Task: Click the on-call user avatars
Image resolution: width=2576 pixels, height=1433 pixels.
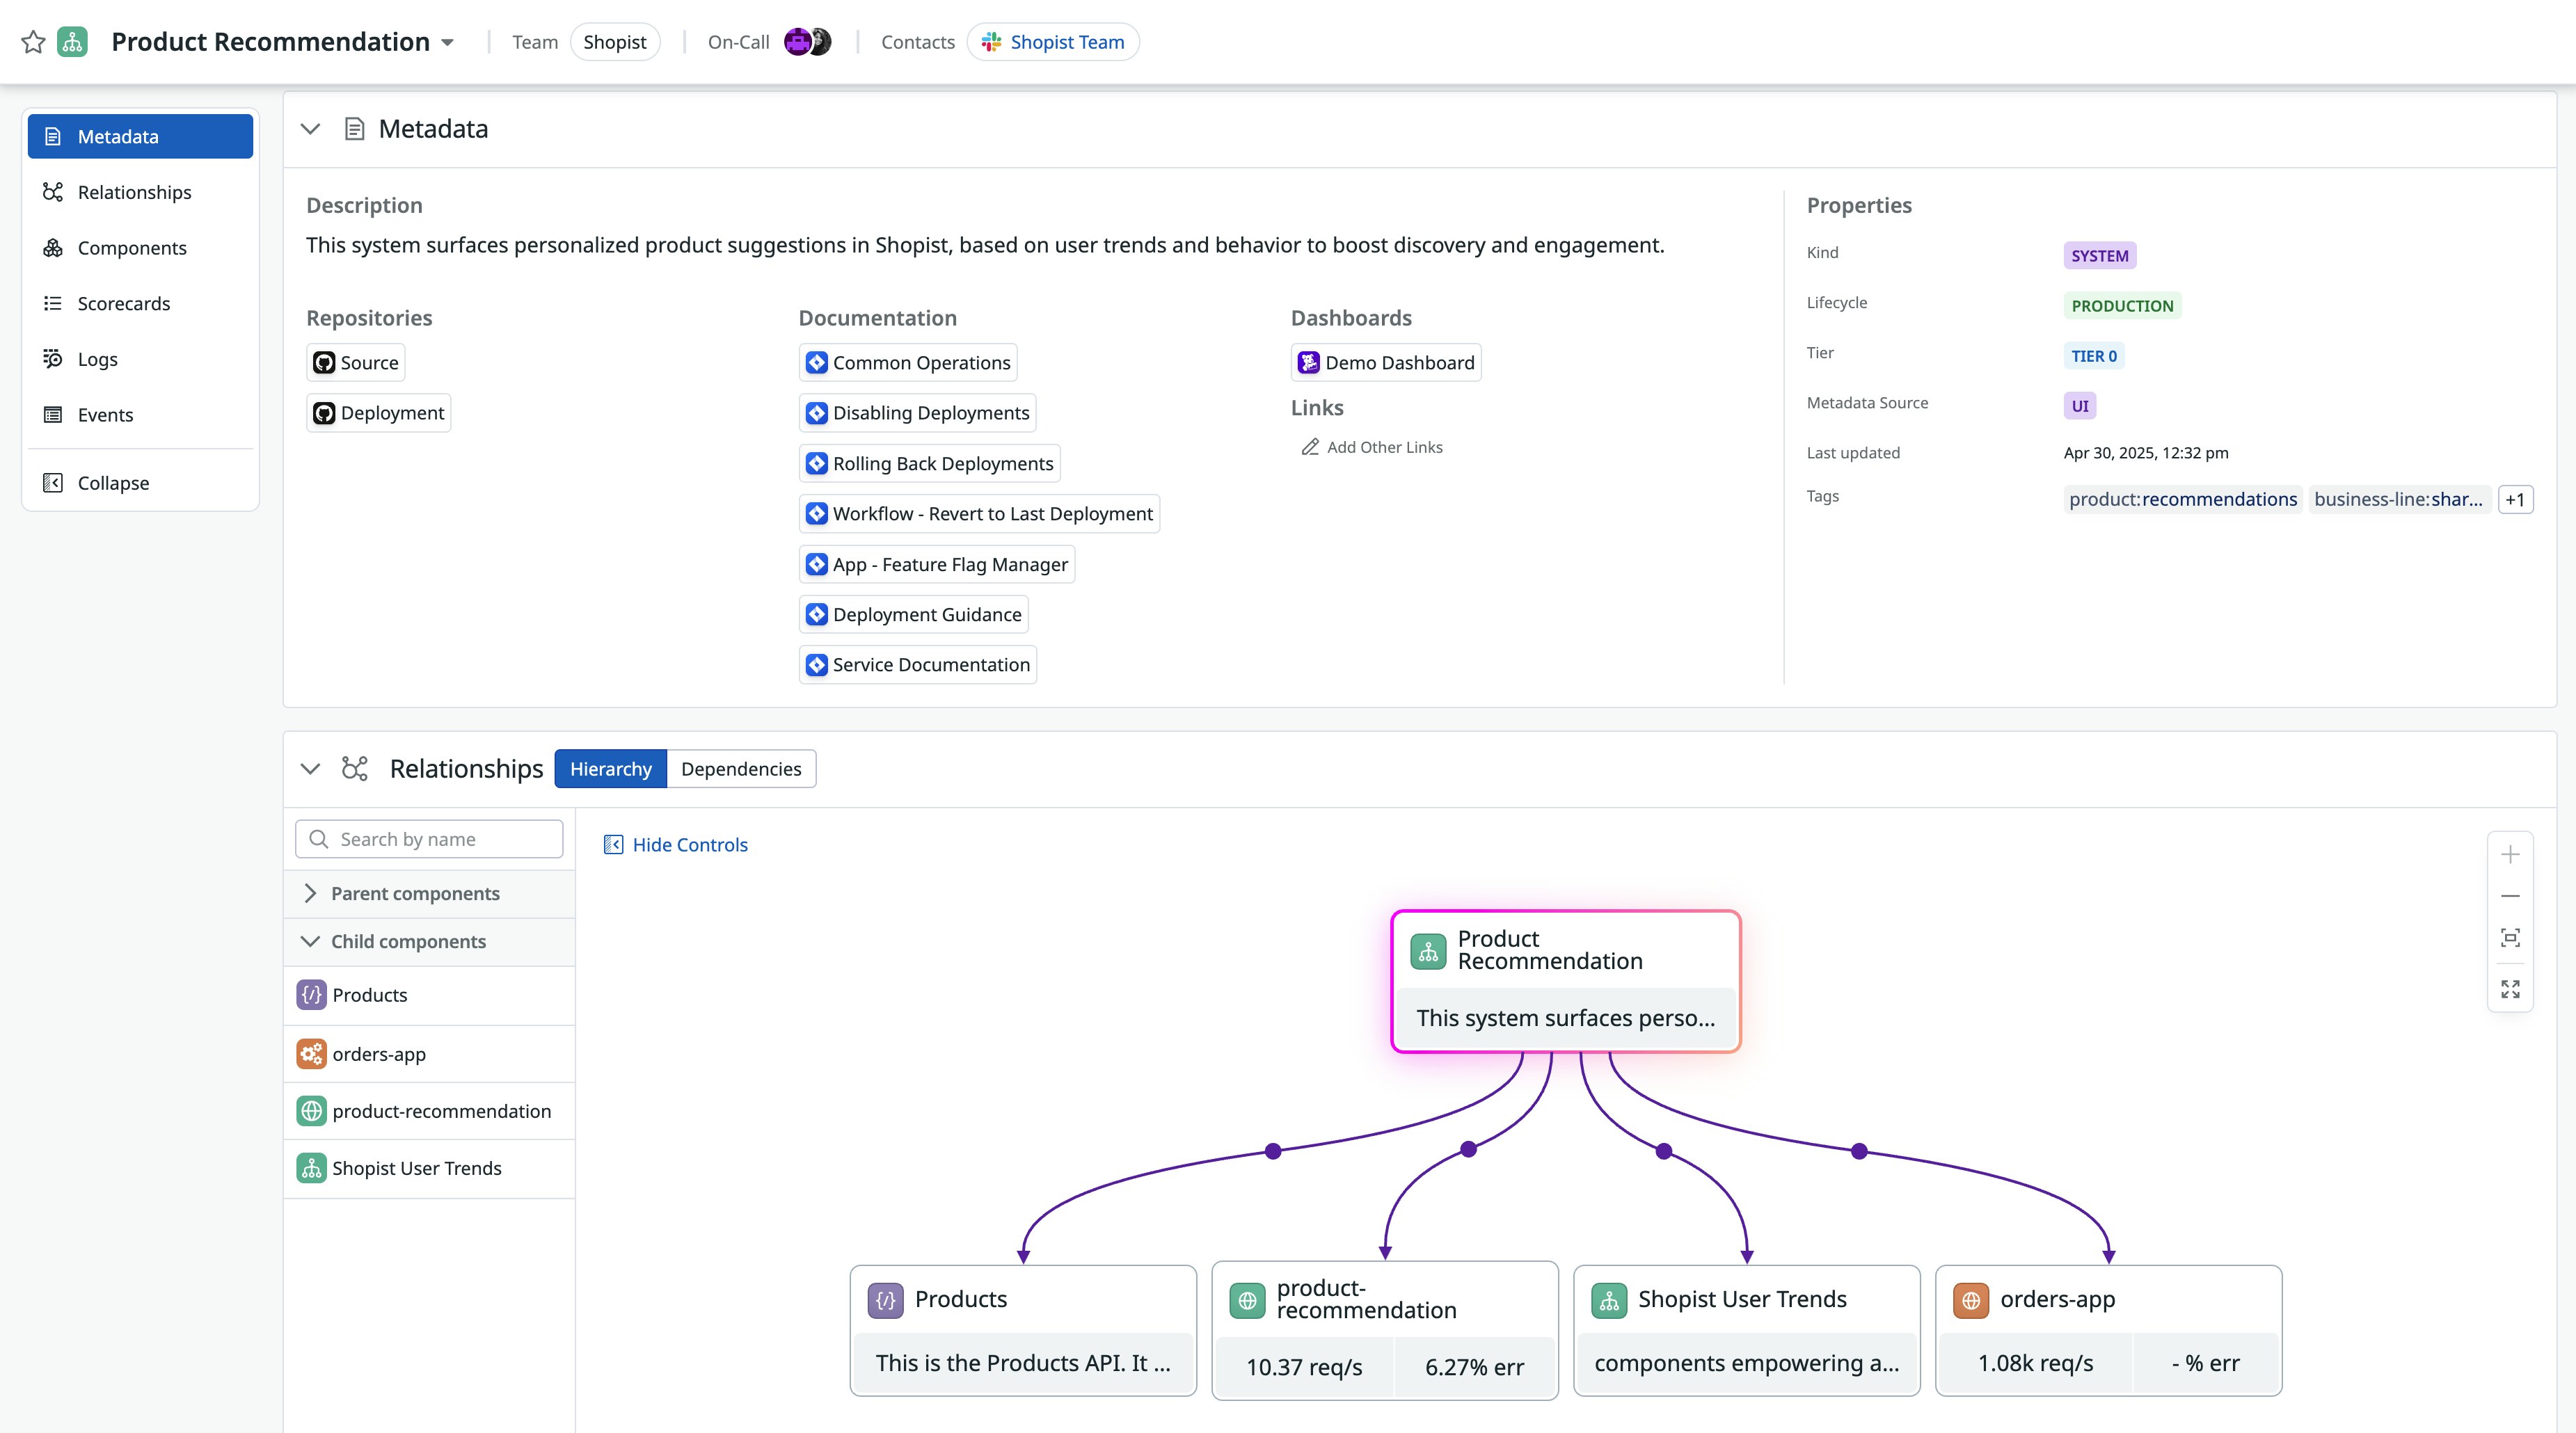Action: (x=807, y=42)
